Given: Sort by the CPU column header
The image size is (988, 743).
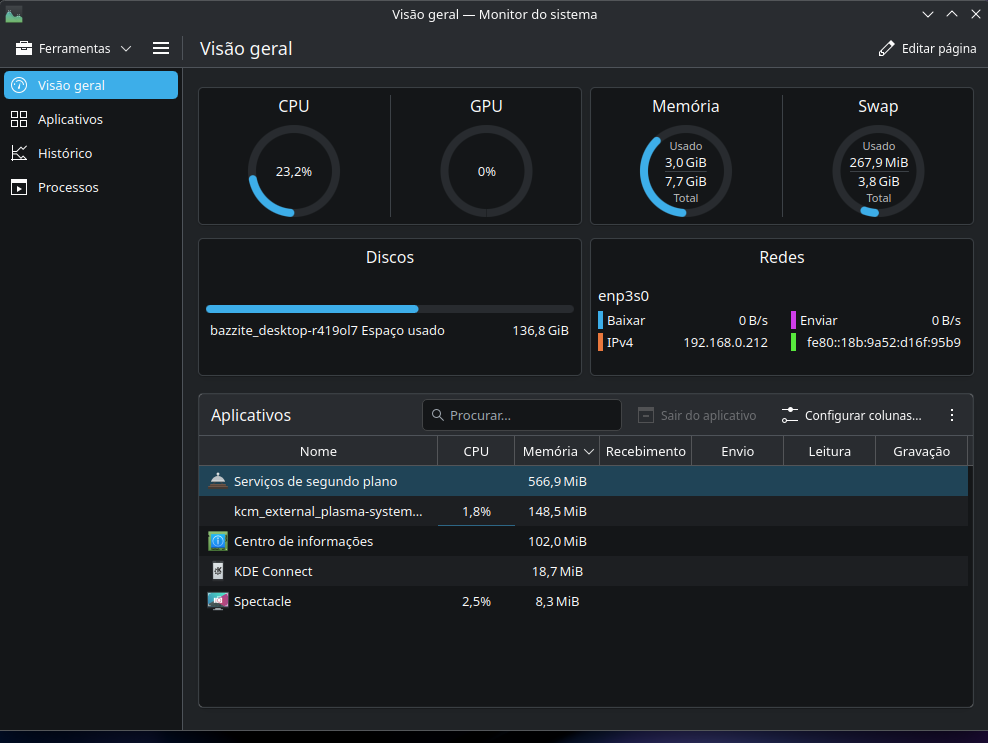Looking at the screenshot, I should pyautogui.click(x=476, y=451).
